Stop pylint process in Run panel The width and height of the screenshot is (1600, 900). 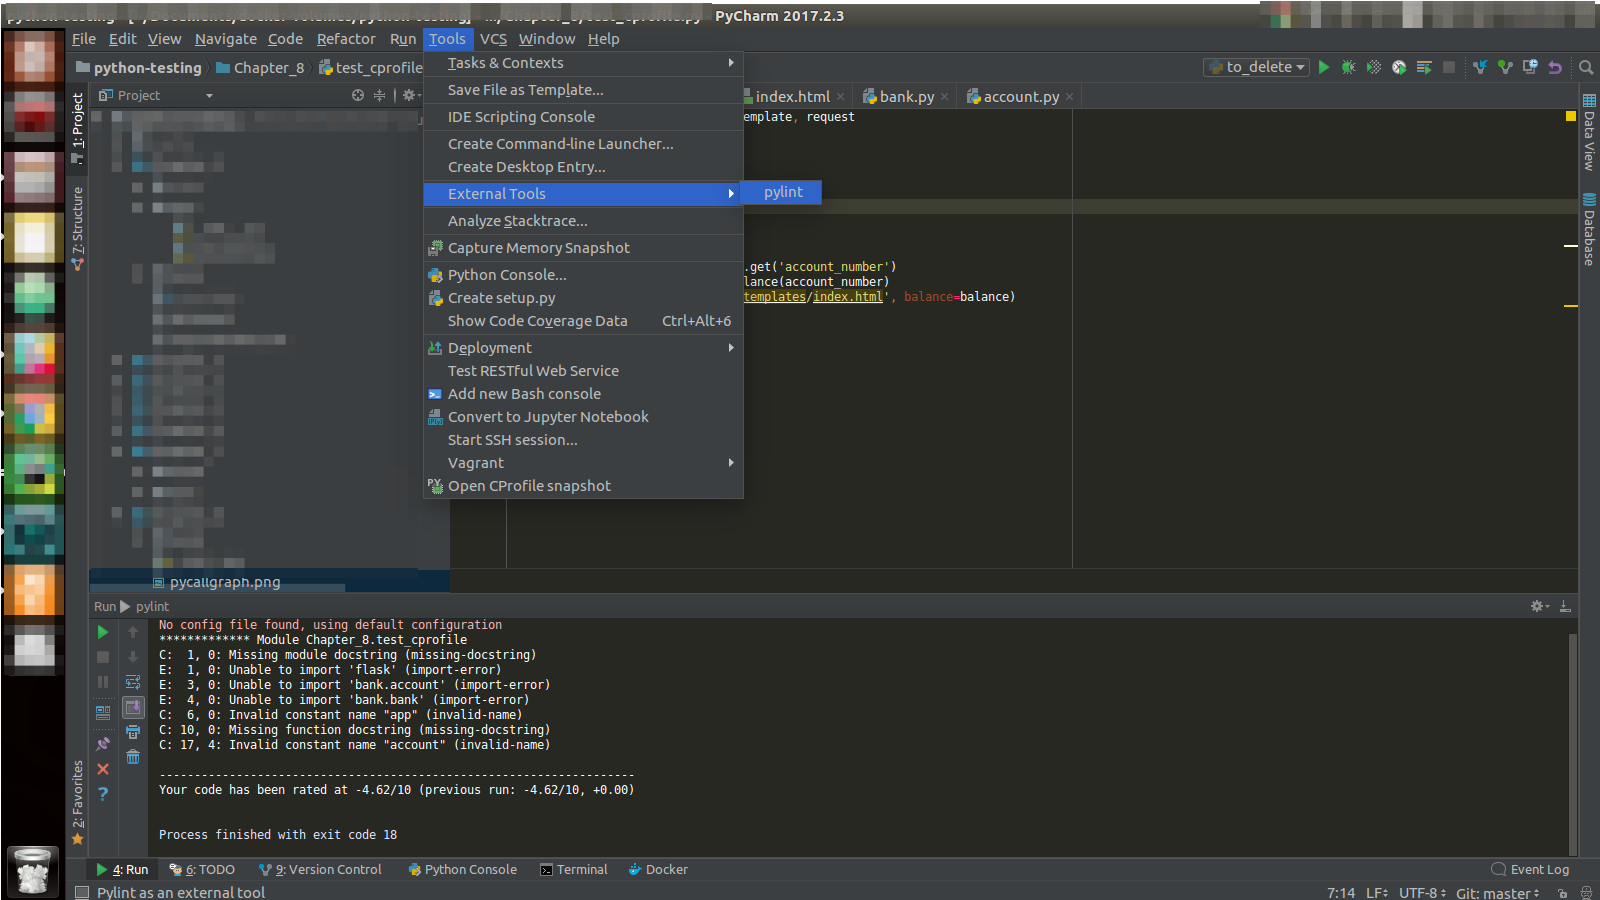coord(103,657)
